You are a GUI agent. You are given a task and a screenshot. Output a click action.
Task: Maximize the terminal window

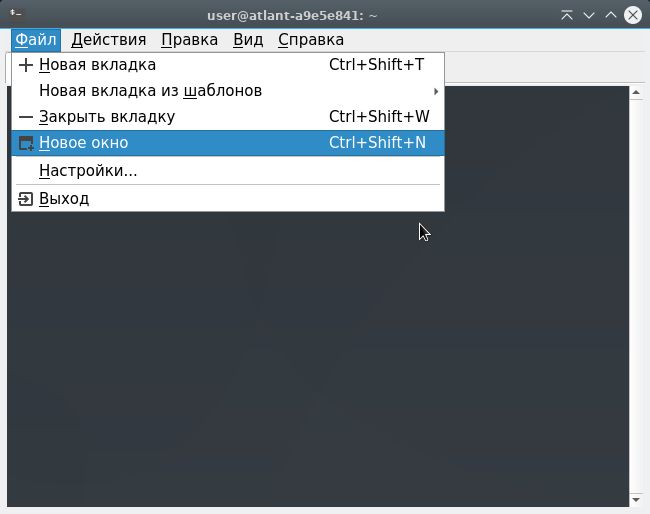tap(611, 15)
